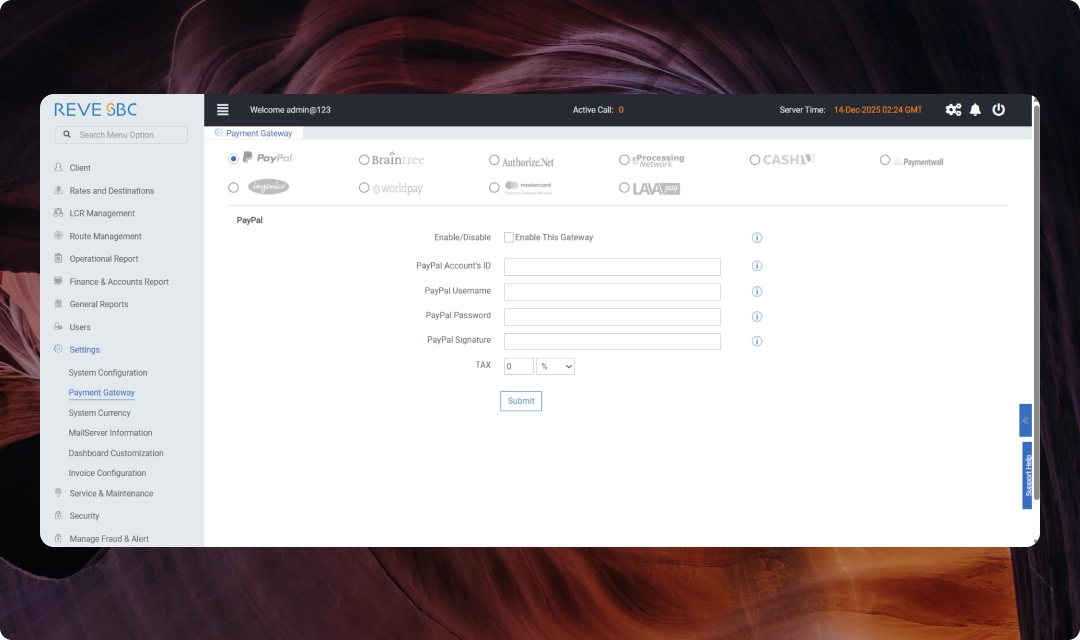Open the settings gears icon in header
The image size is (1080, 640).
(x=953, y=110)
